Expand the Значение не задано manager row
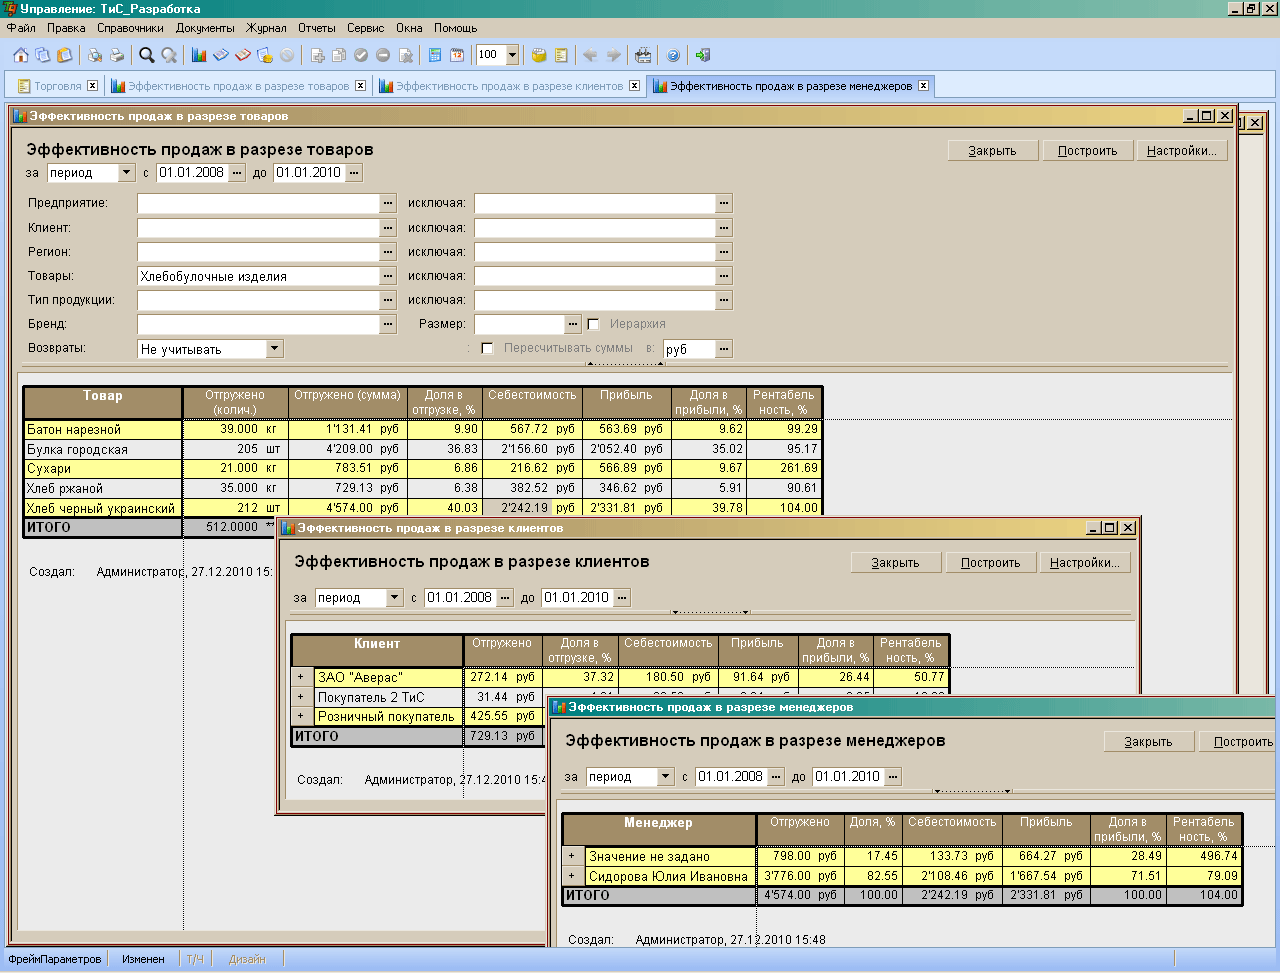 point(571,856)
